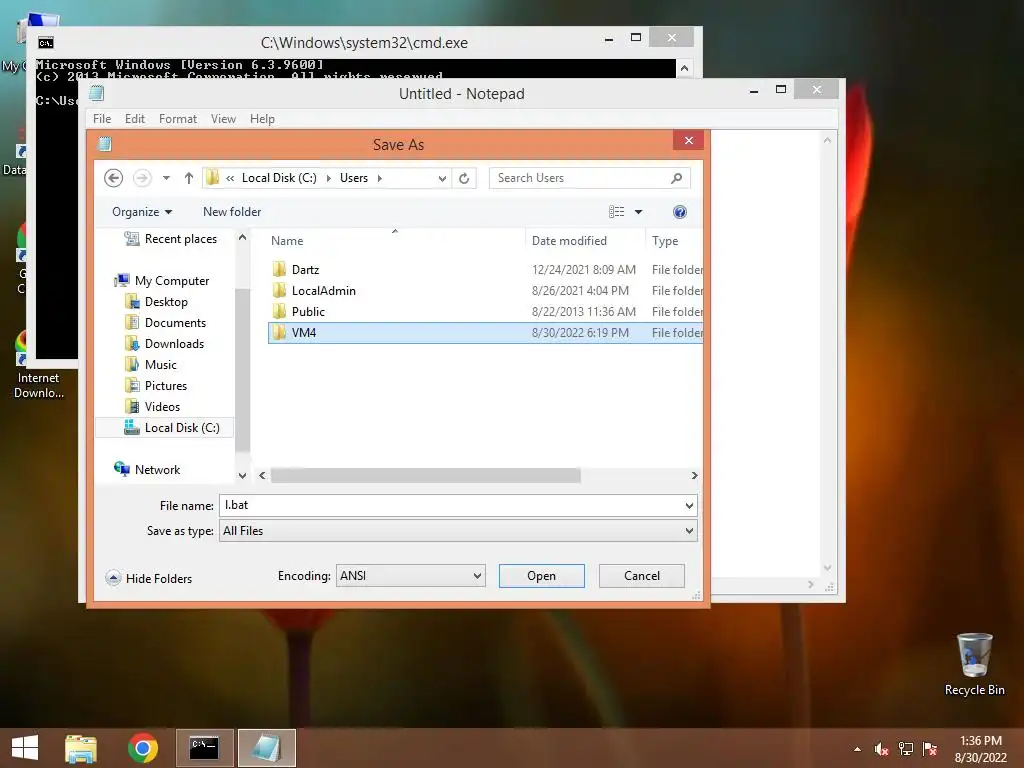Click the Local Disk (C:) breadcrumb
Image resolution: width=1024 pixels, height=768 pixels.
[x=279, y=178]
